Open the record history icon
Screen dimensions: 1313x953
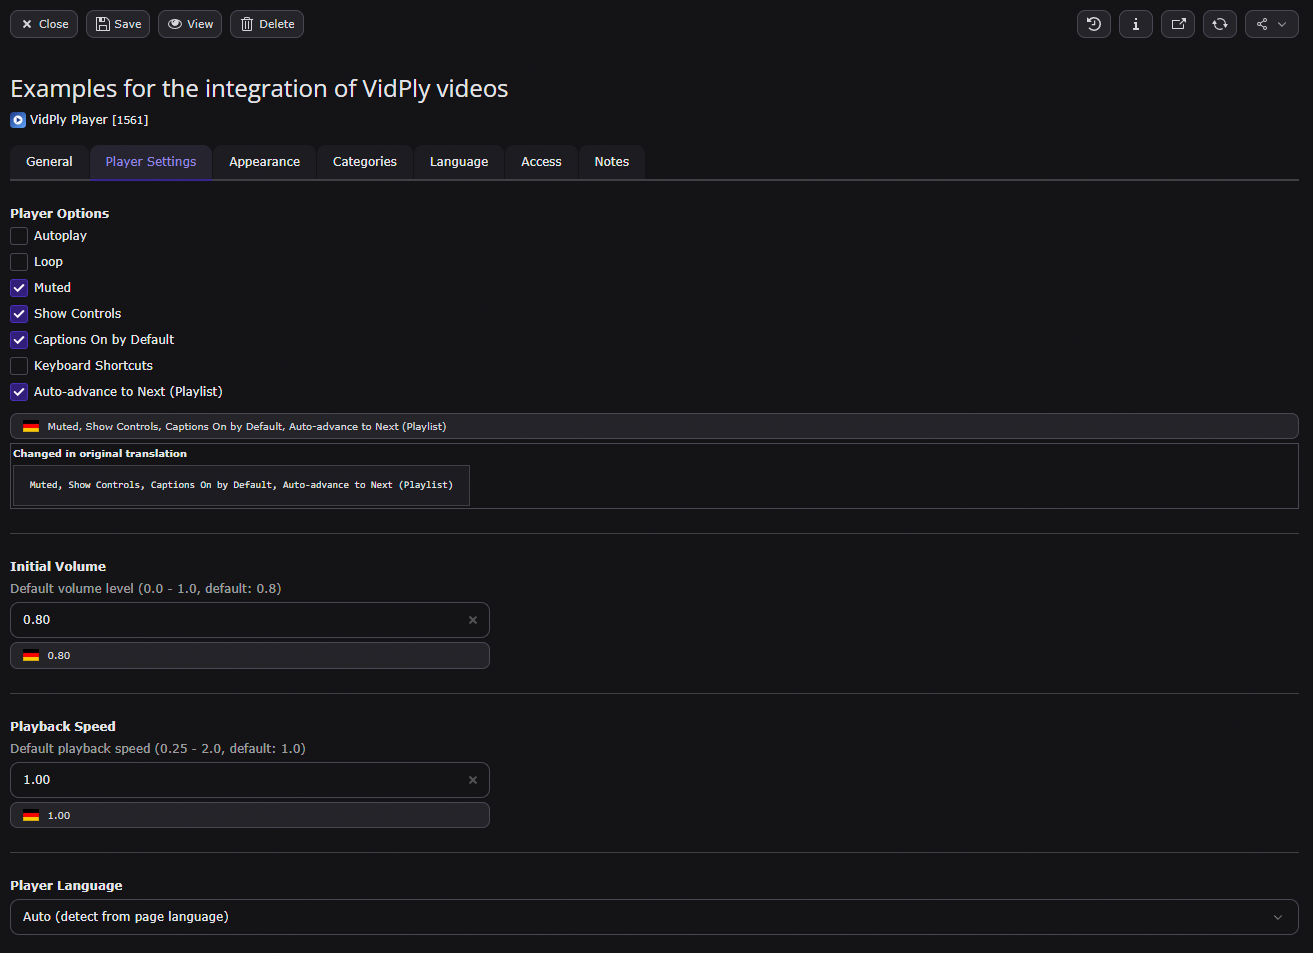(1094, 24)
